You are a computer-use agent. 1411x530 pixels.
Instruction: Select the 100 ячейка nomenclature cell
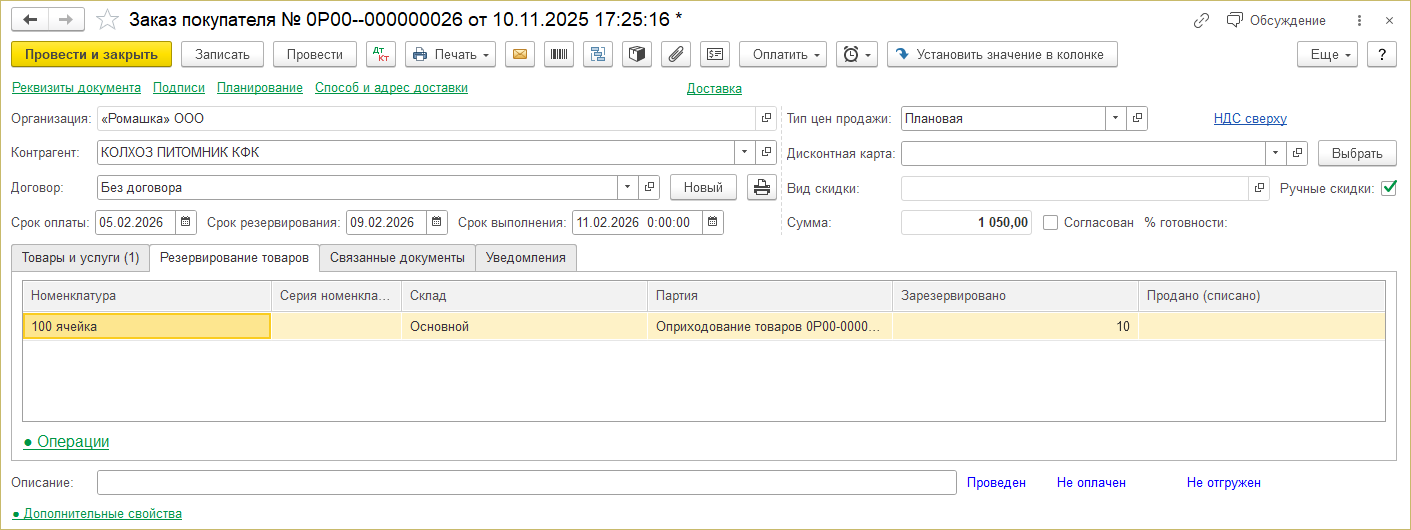pyautogui.click(x=146, y=326)
